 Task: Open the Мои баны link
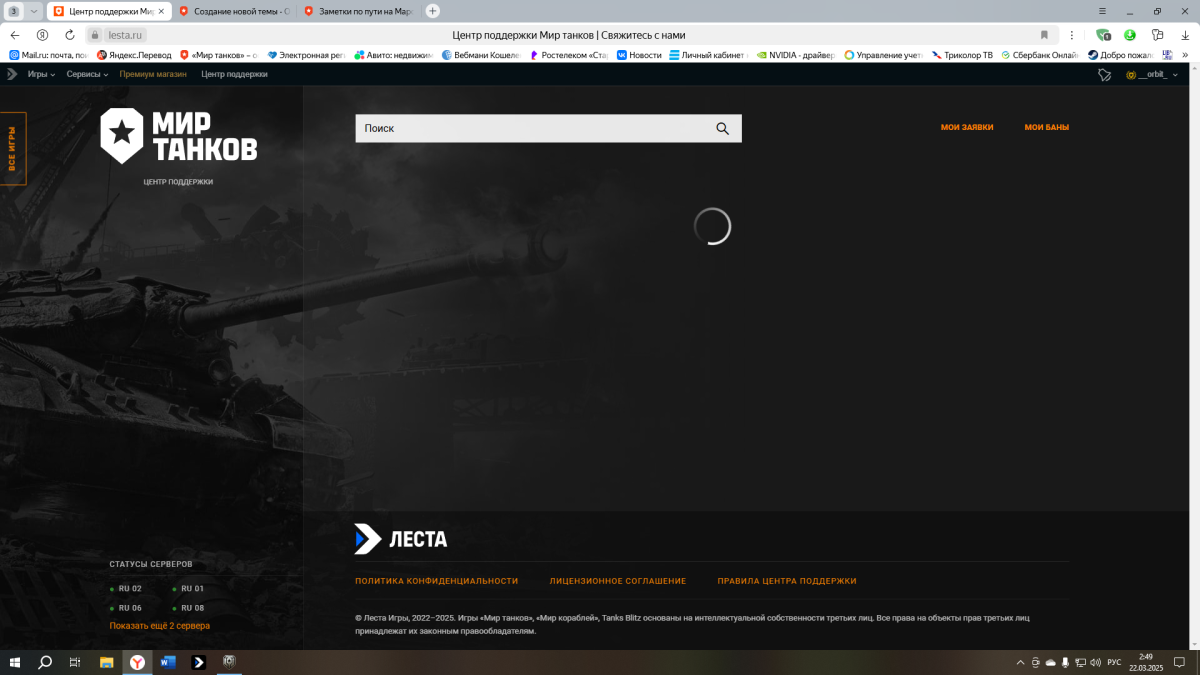(1047, 128)
